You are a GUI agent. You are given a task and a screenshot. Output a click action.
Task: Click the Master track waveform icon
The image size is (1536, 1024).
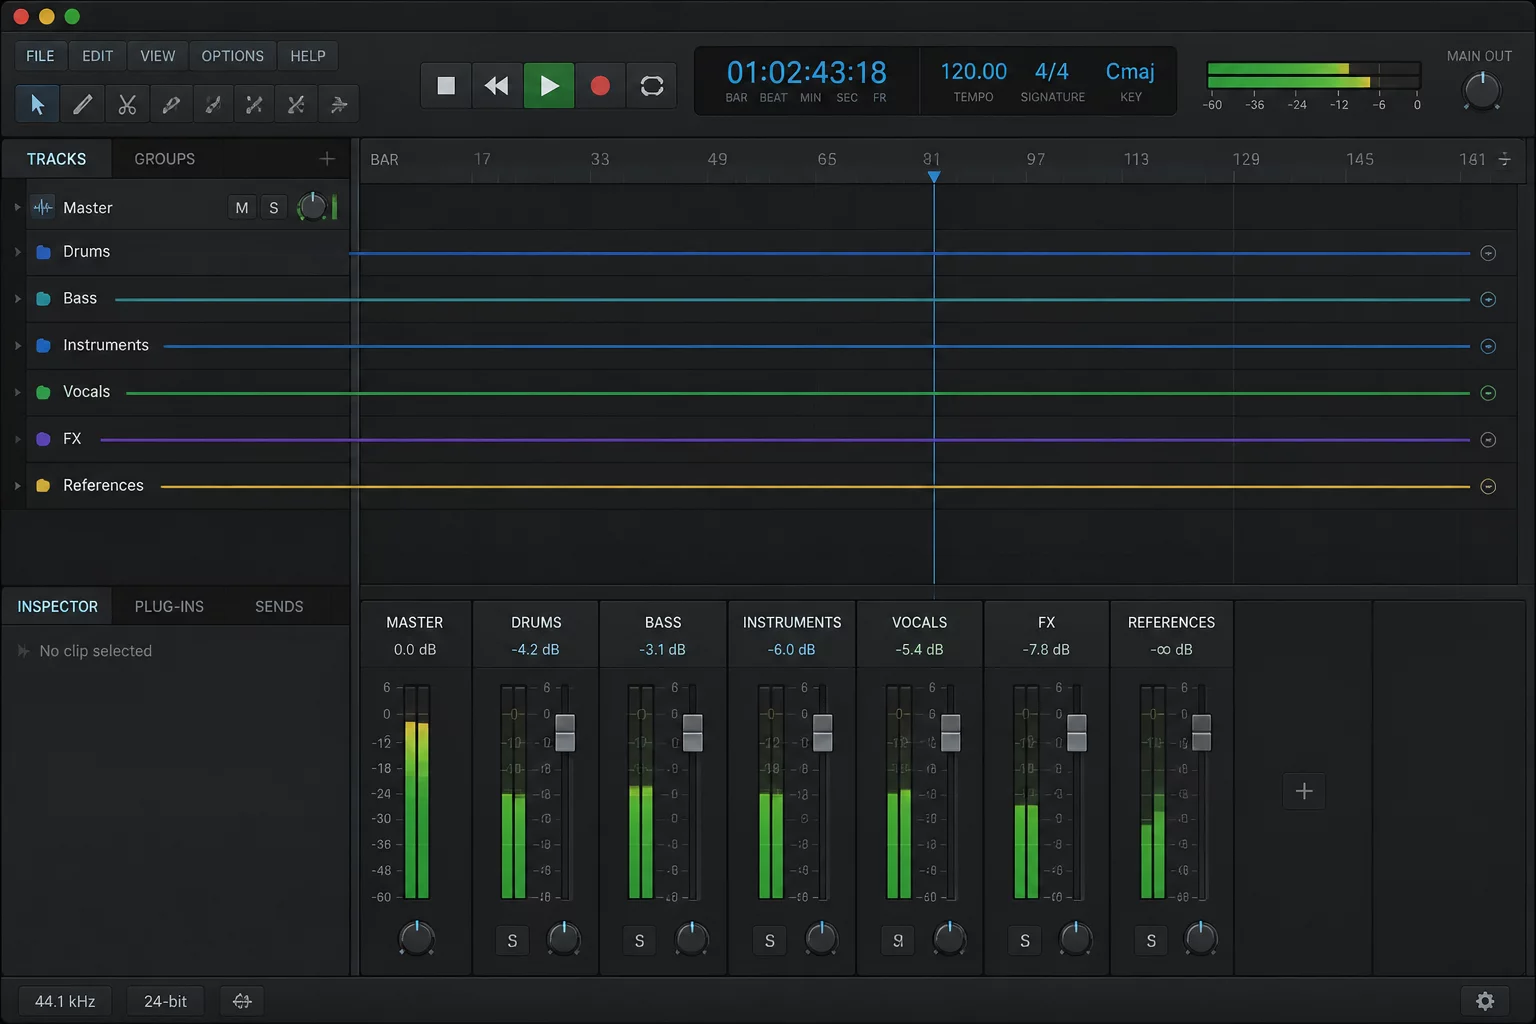pyautogui.click(x=42, y=207)
